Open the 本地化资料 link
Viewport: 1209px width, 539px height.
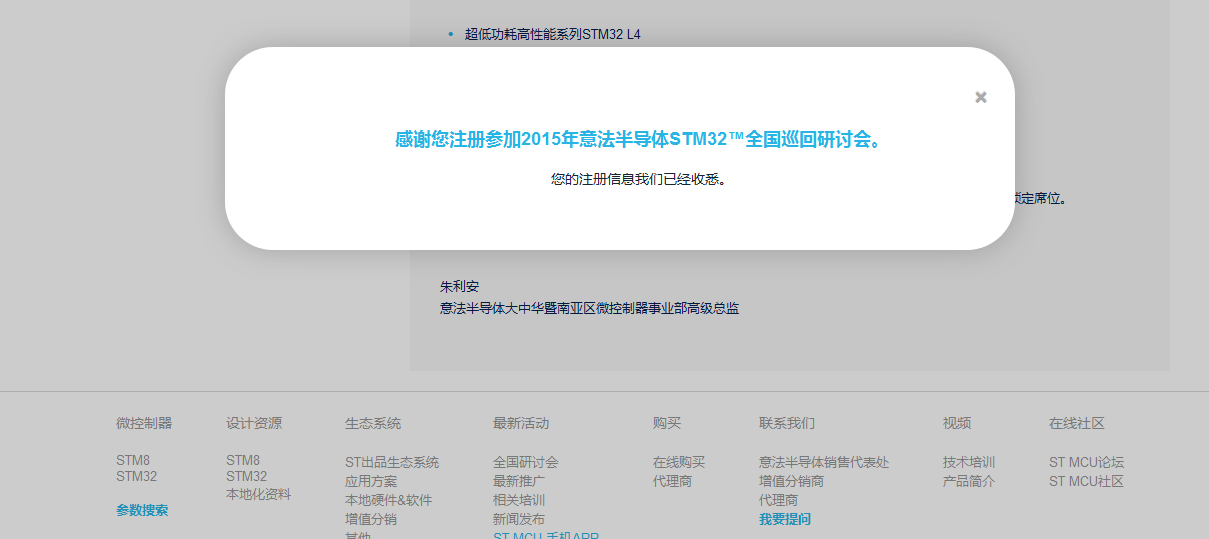(x=258, y=494)
